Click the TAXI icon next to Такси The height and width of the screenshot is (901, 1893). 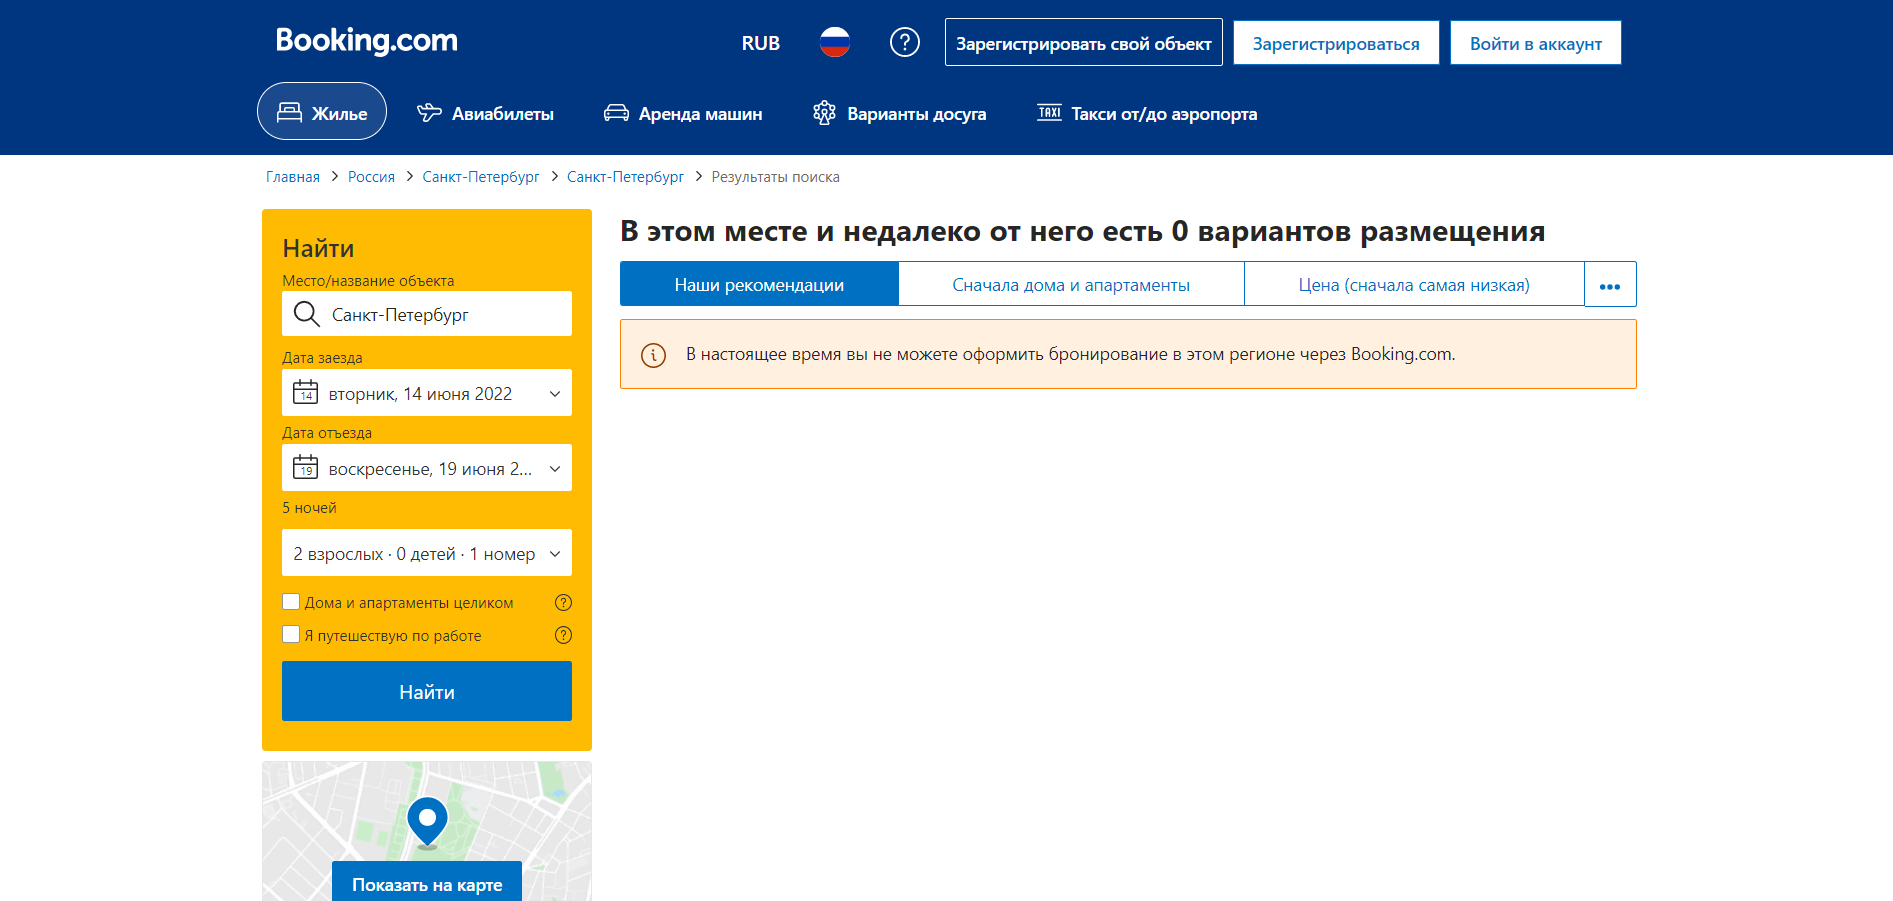click(1049, 112)
